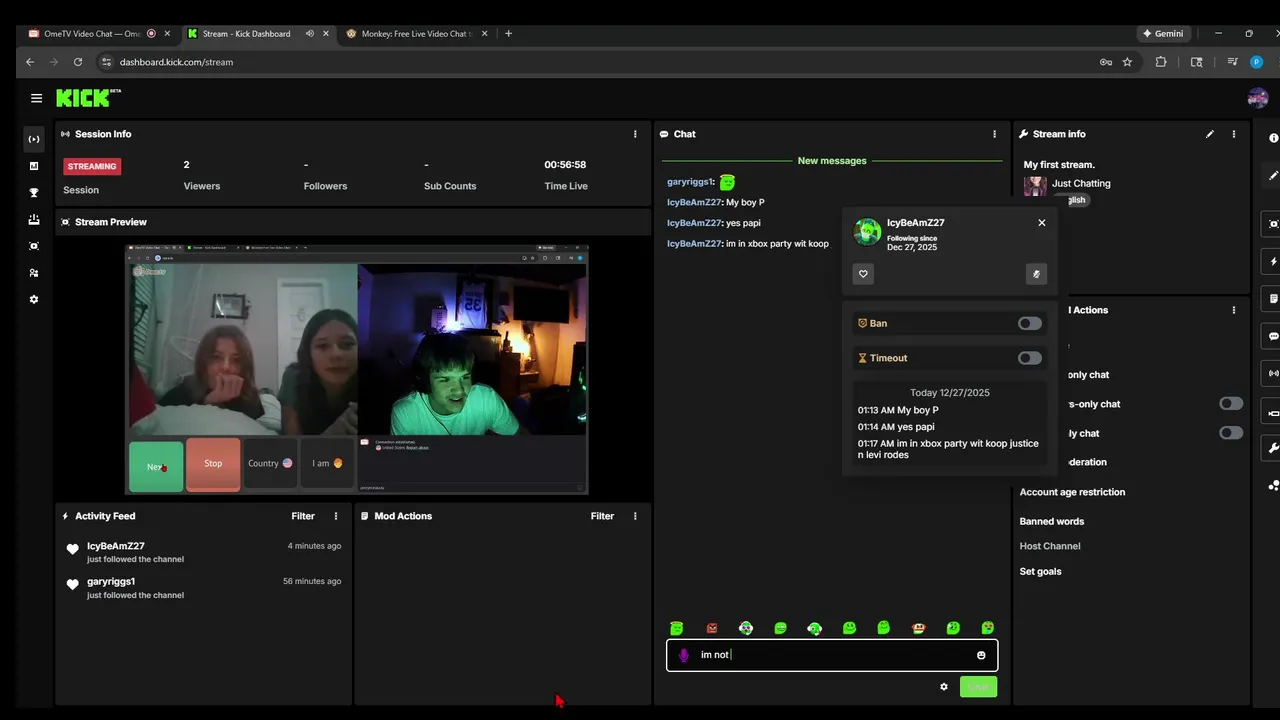Open the Channel Actions three-dot menu

[1234, 310]
